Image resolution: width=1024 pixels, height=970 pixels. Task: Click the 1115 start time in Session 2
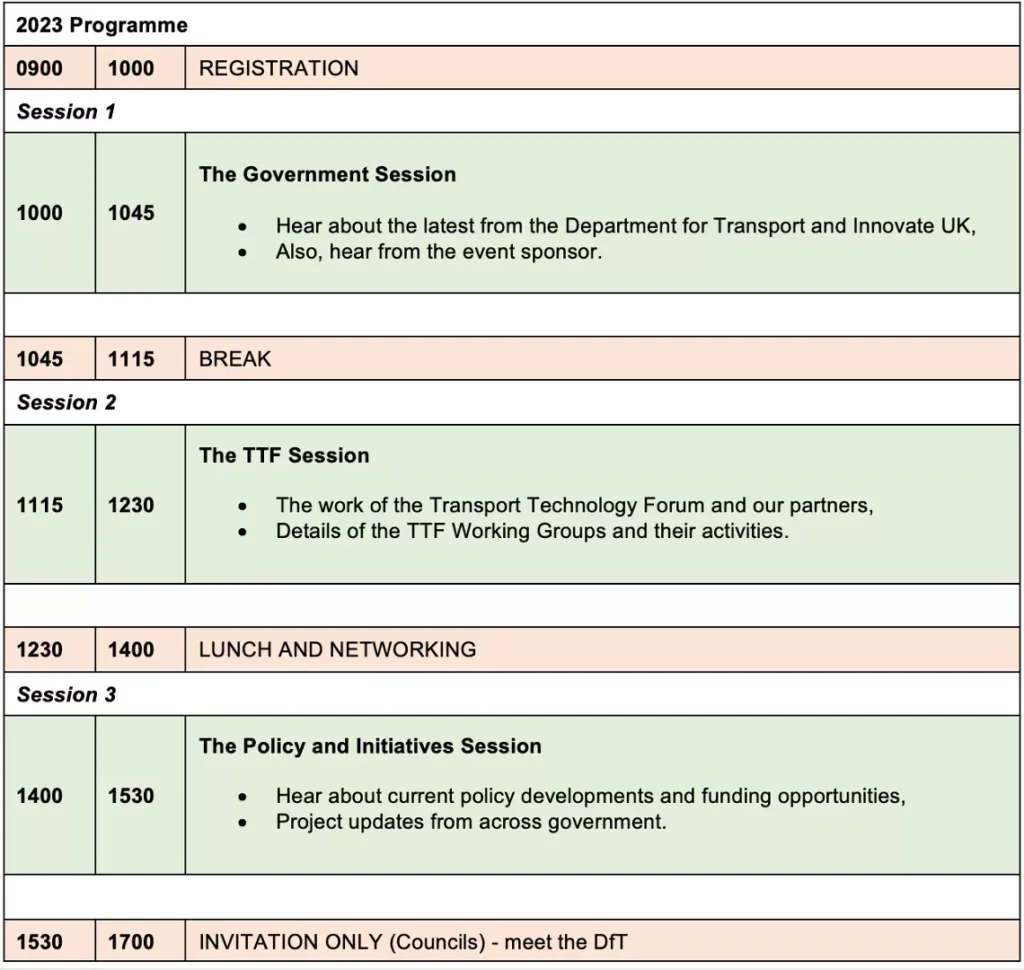coord(40,505)
